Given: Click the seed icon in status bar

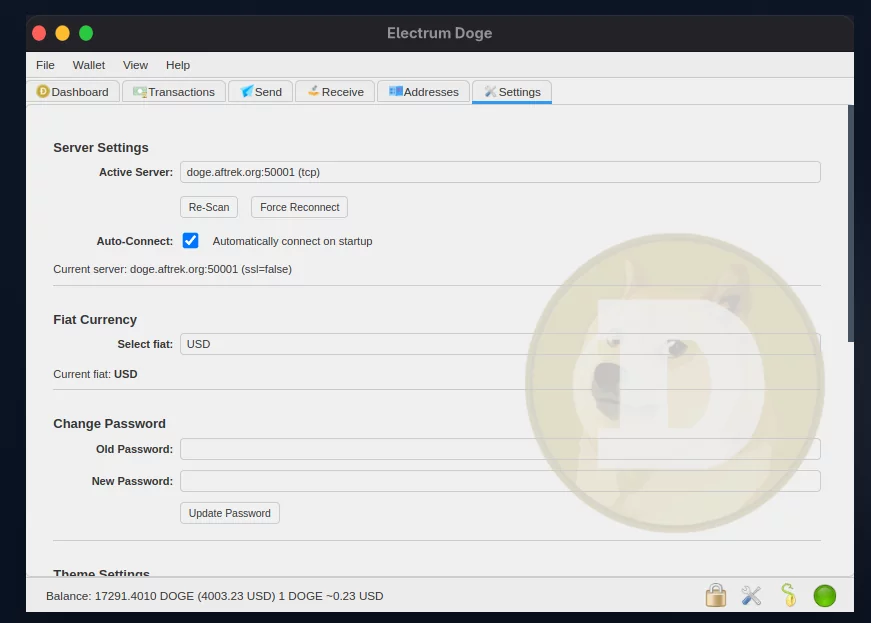Looking at the screenshot, I should (x=788, y=596).
